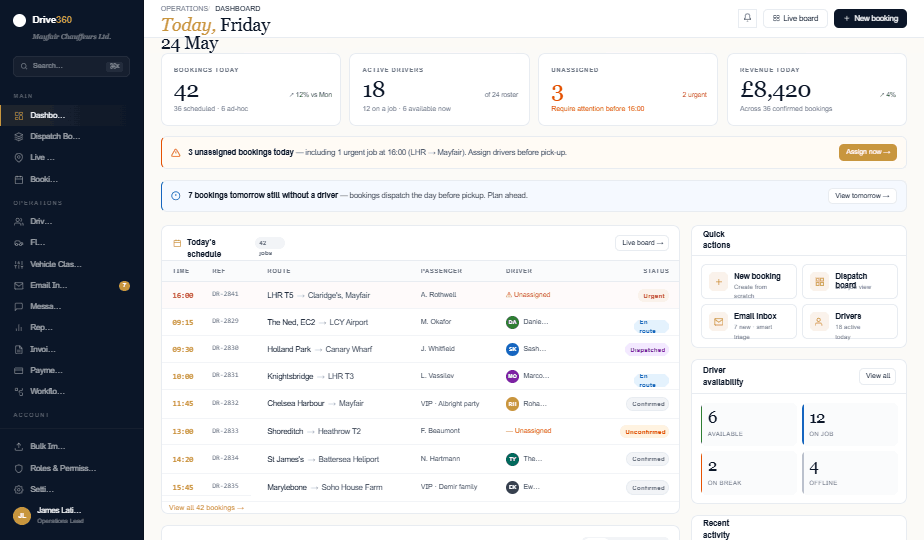924x540 pixels.
Task: Click the Unassigned driver on 13:00 row
Action: [x=528, y=431]
